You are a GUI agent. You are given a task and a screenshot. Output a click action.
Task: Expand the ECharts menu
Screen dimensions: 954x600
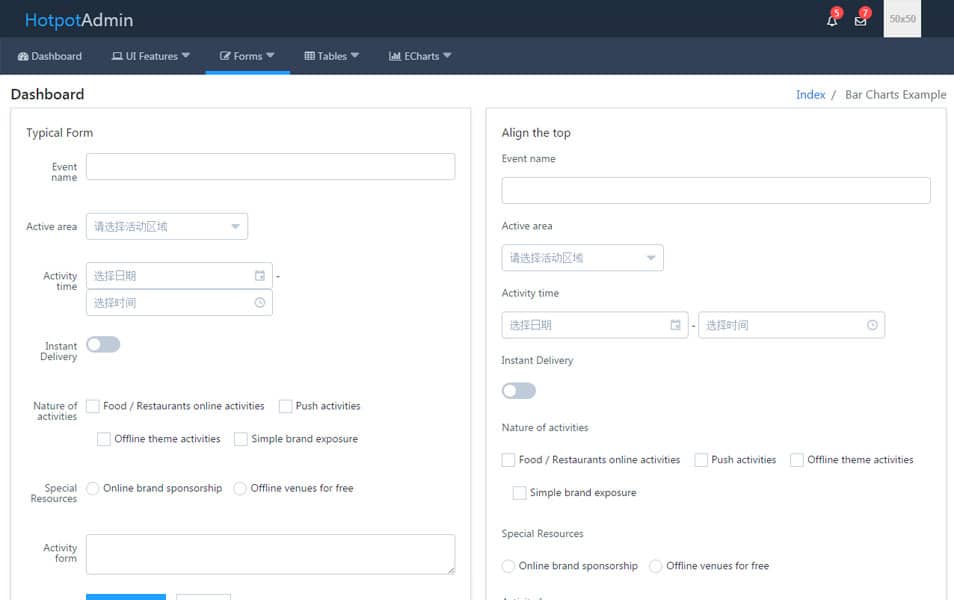(x=420, y=56)
